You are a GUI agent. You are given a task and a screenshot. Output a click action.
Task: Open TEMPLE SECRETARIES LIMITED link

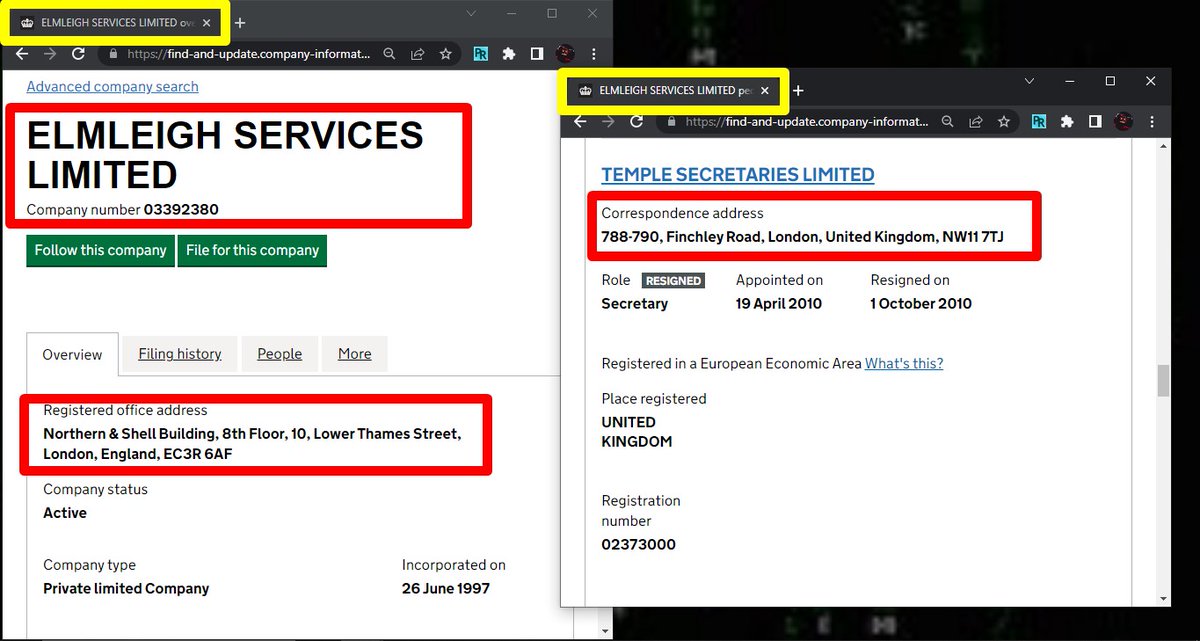click(738, 175)
